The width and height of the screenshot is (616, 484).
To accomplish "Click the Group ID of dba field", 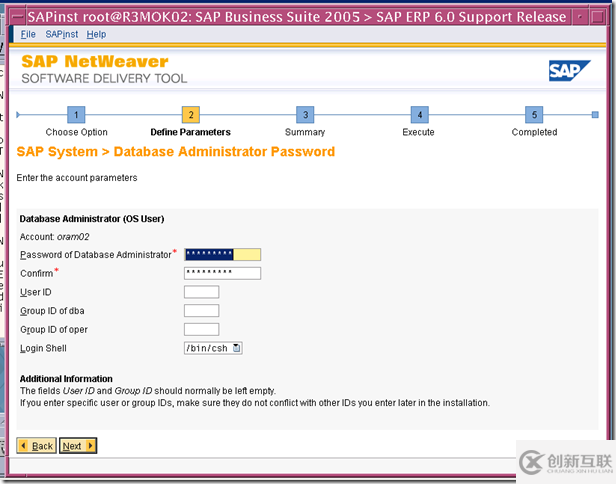I will (202, 310).
